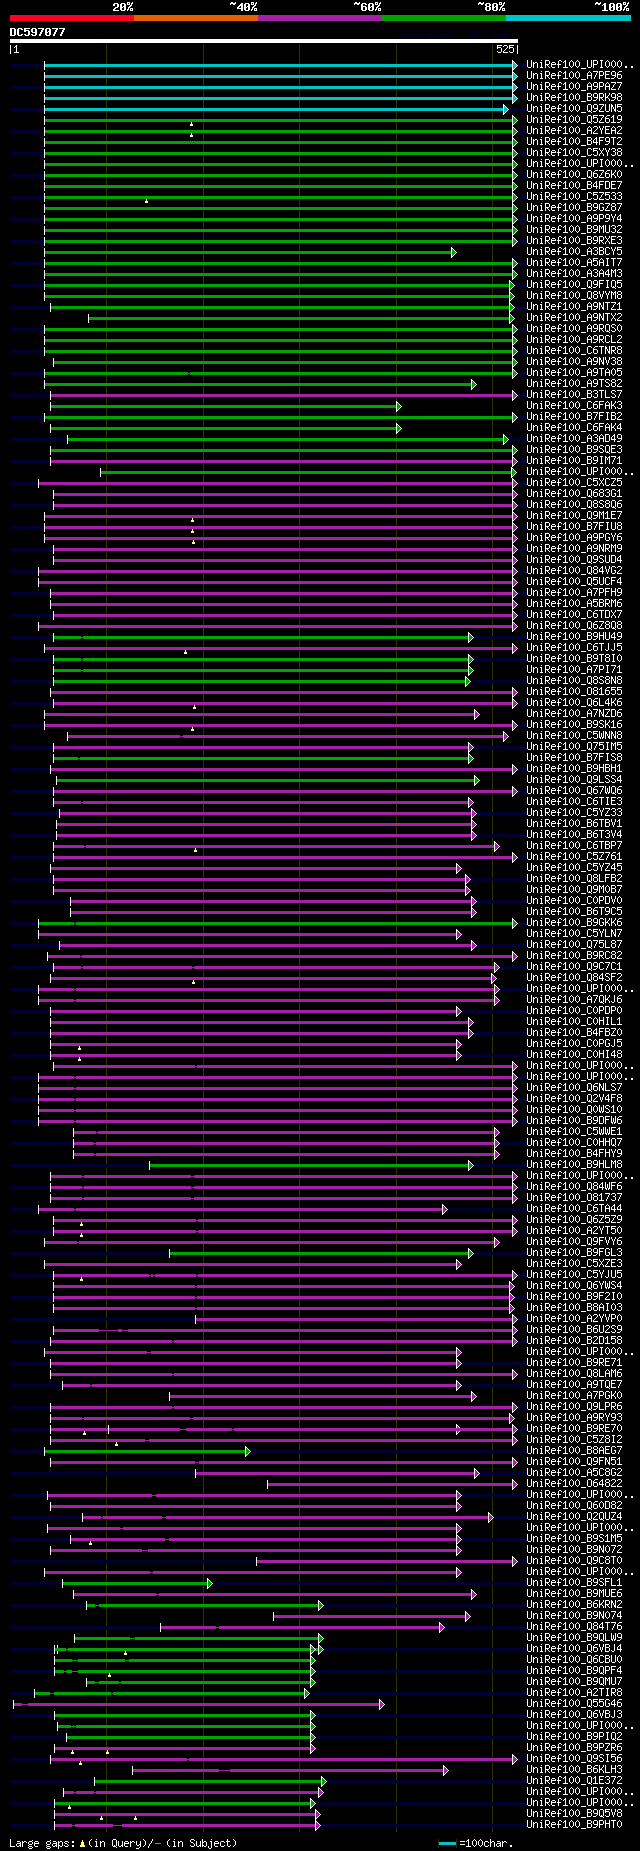Image resolution: width=640 pixels, height=1851 pixels.
Task: Select the DC597077 query title
Action: [37, 32]
